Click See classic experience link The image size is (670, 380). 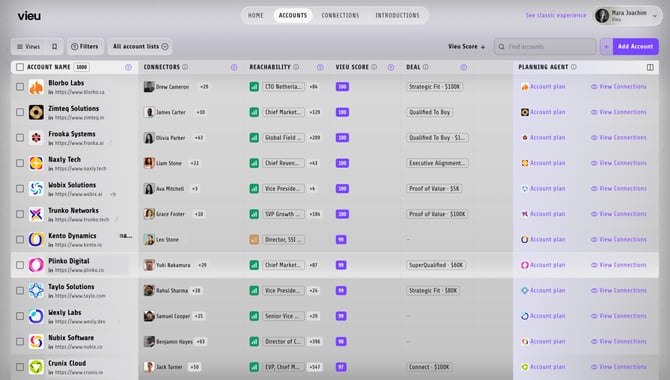[556, 15]
